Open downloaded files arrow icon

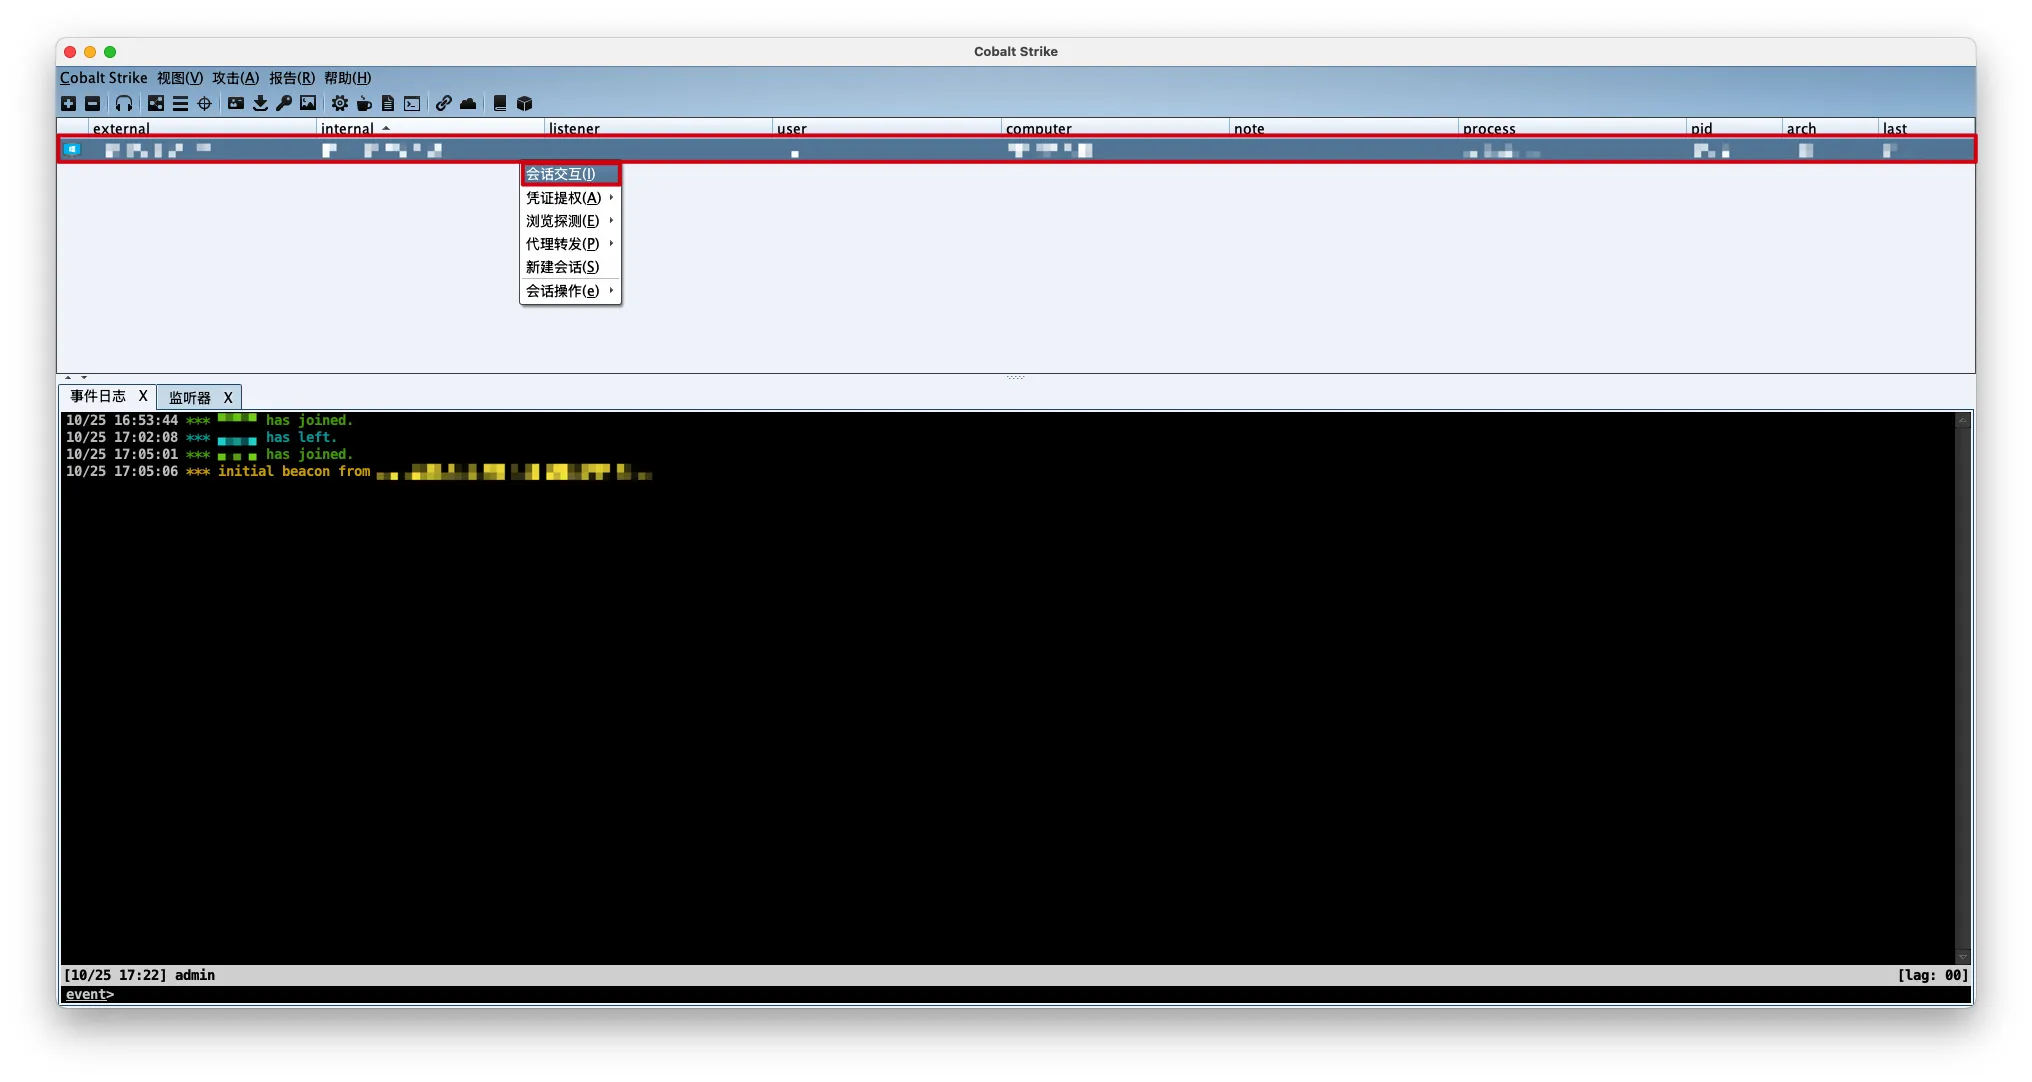[x=260, y=104]
